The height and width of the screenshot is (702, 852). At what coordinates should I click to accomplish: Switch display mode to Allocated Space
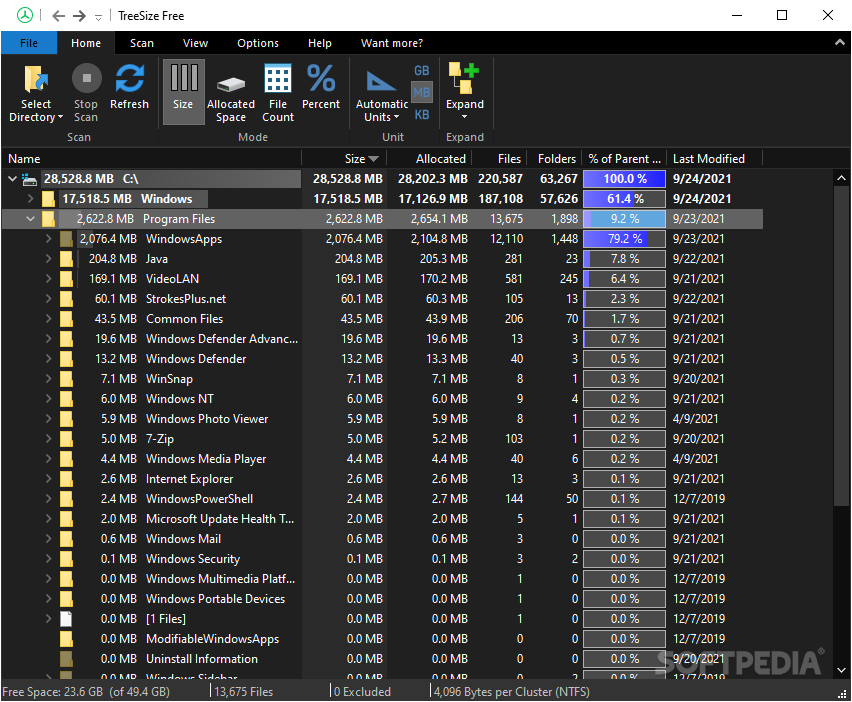231,92
